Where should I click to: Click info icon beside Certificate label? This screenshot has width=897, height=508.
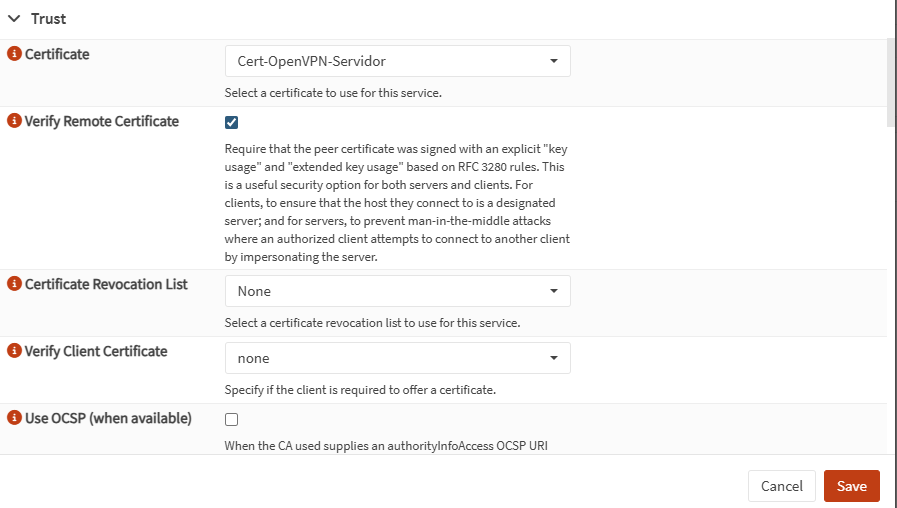pos(14,54)
